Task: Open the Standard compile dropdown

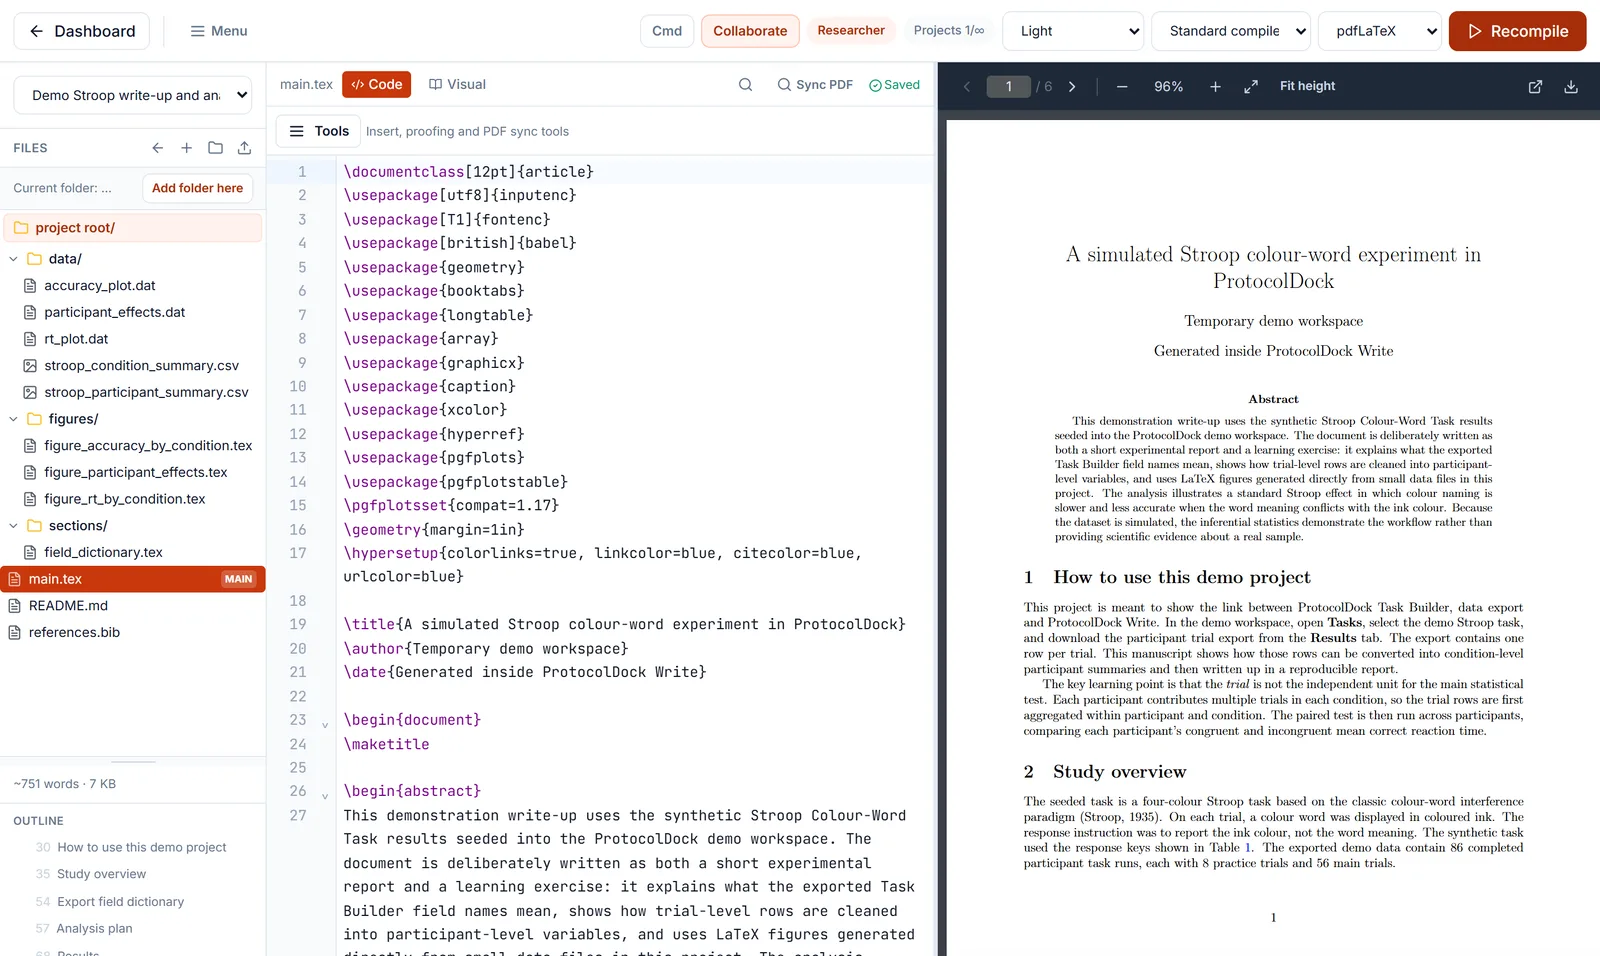Action: pyautogui.click(x=1231, y=31)
